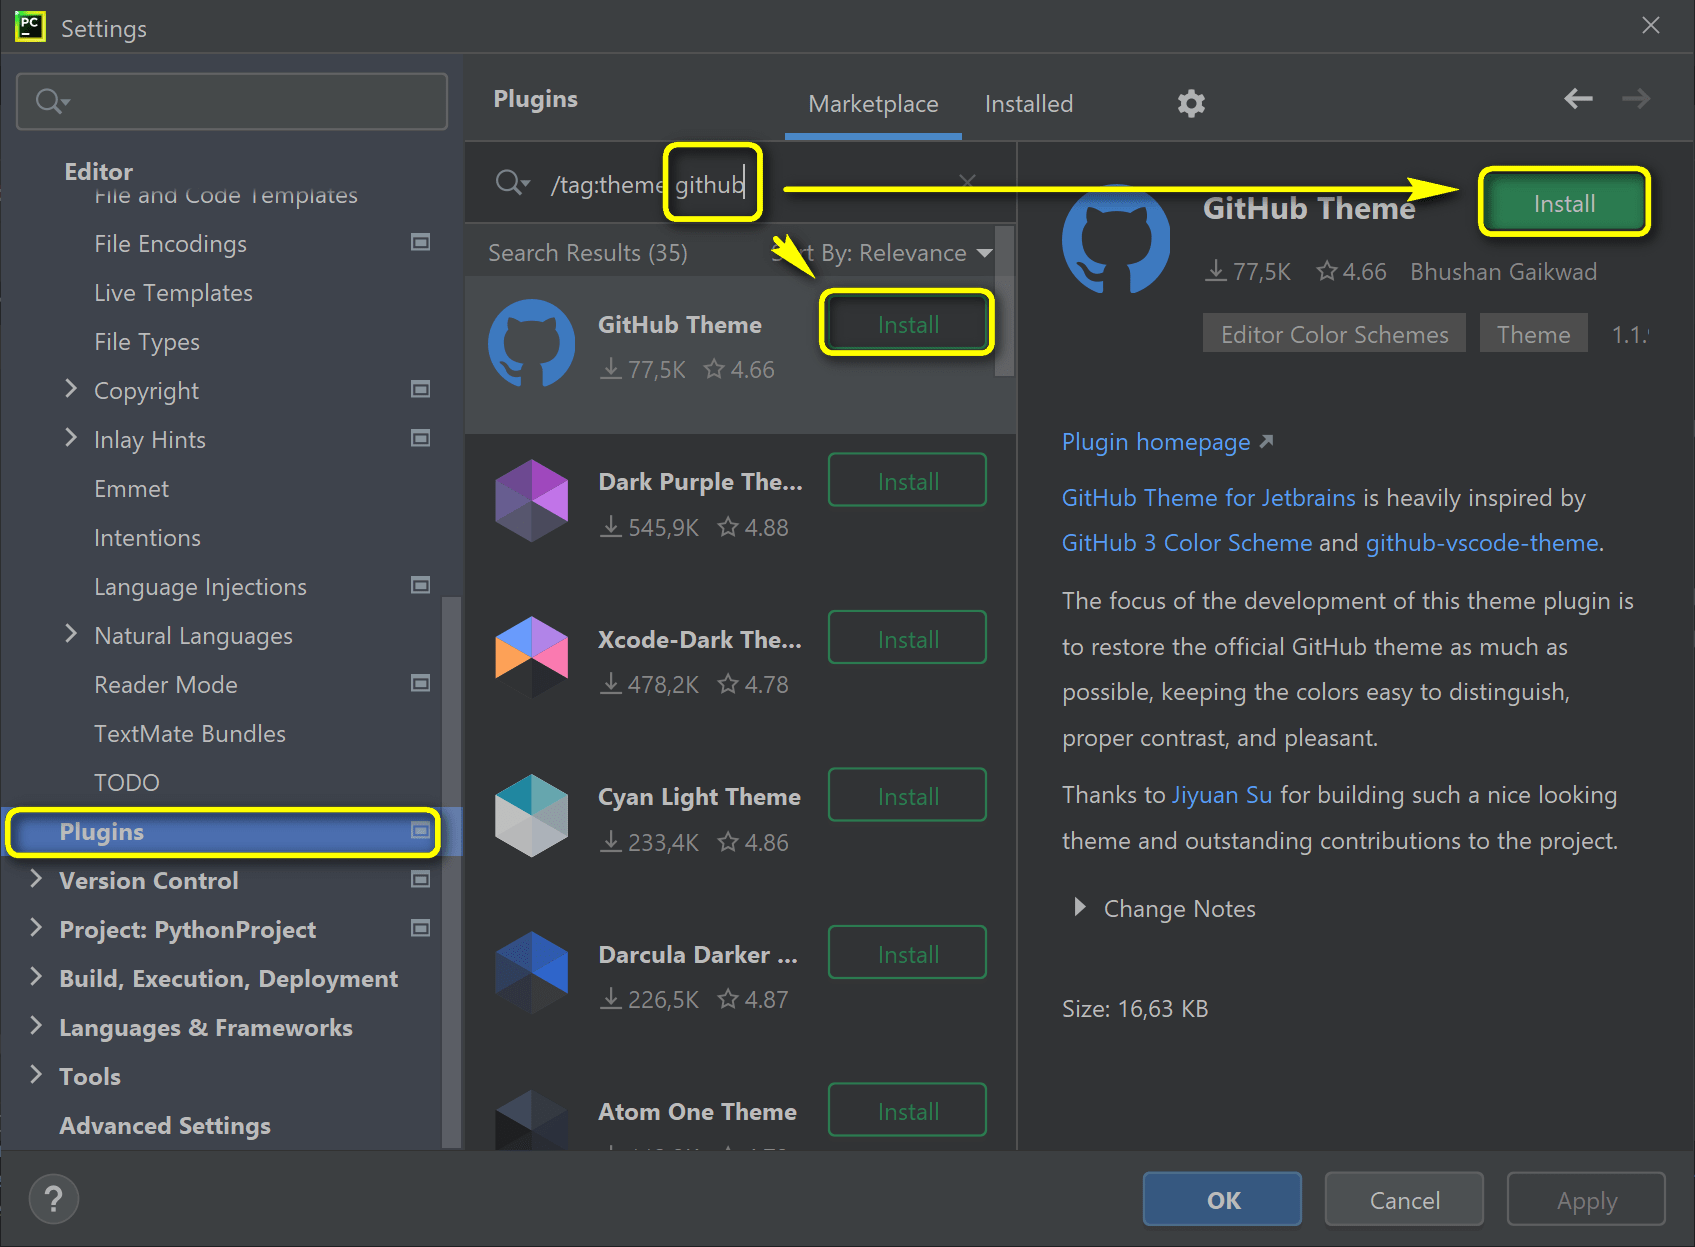The width and height of the screenshot is (1695, 1247).
Task: Expand the Natural Languages tree node
Action: tap(71, 634)
